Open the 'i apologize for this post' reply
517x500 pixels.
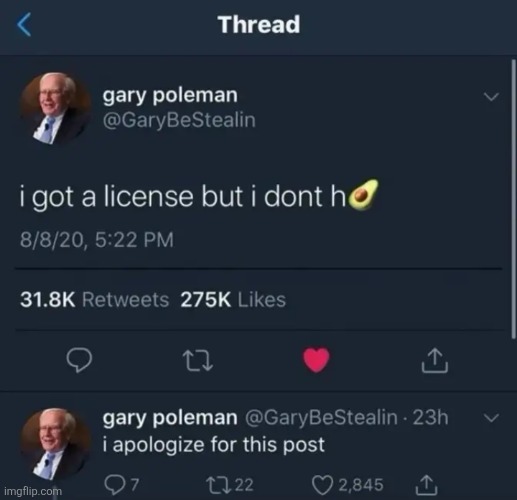214,445
